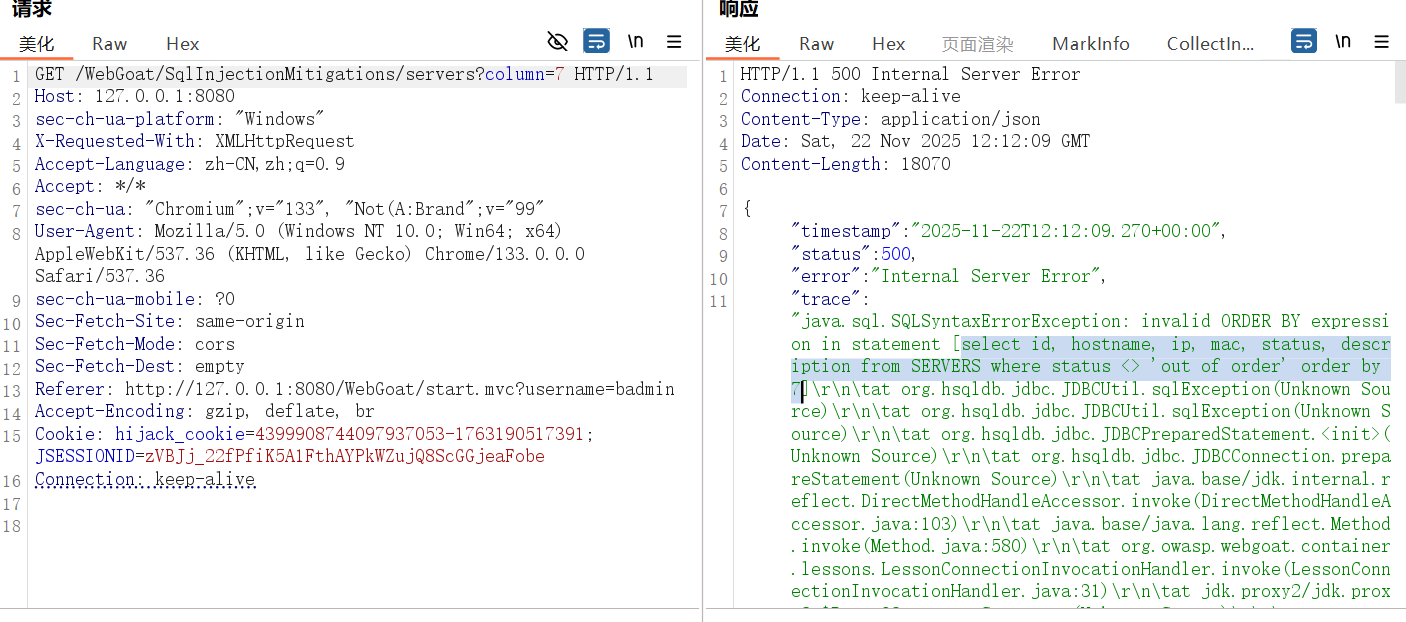Click the Accept: */* header line
Viewport: 1406px width, 622px height.
[90, 186]
